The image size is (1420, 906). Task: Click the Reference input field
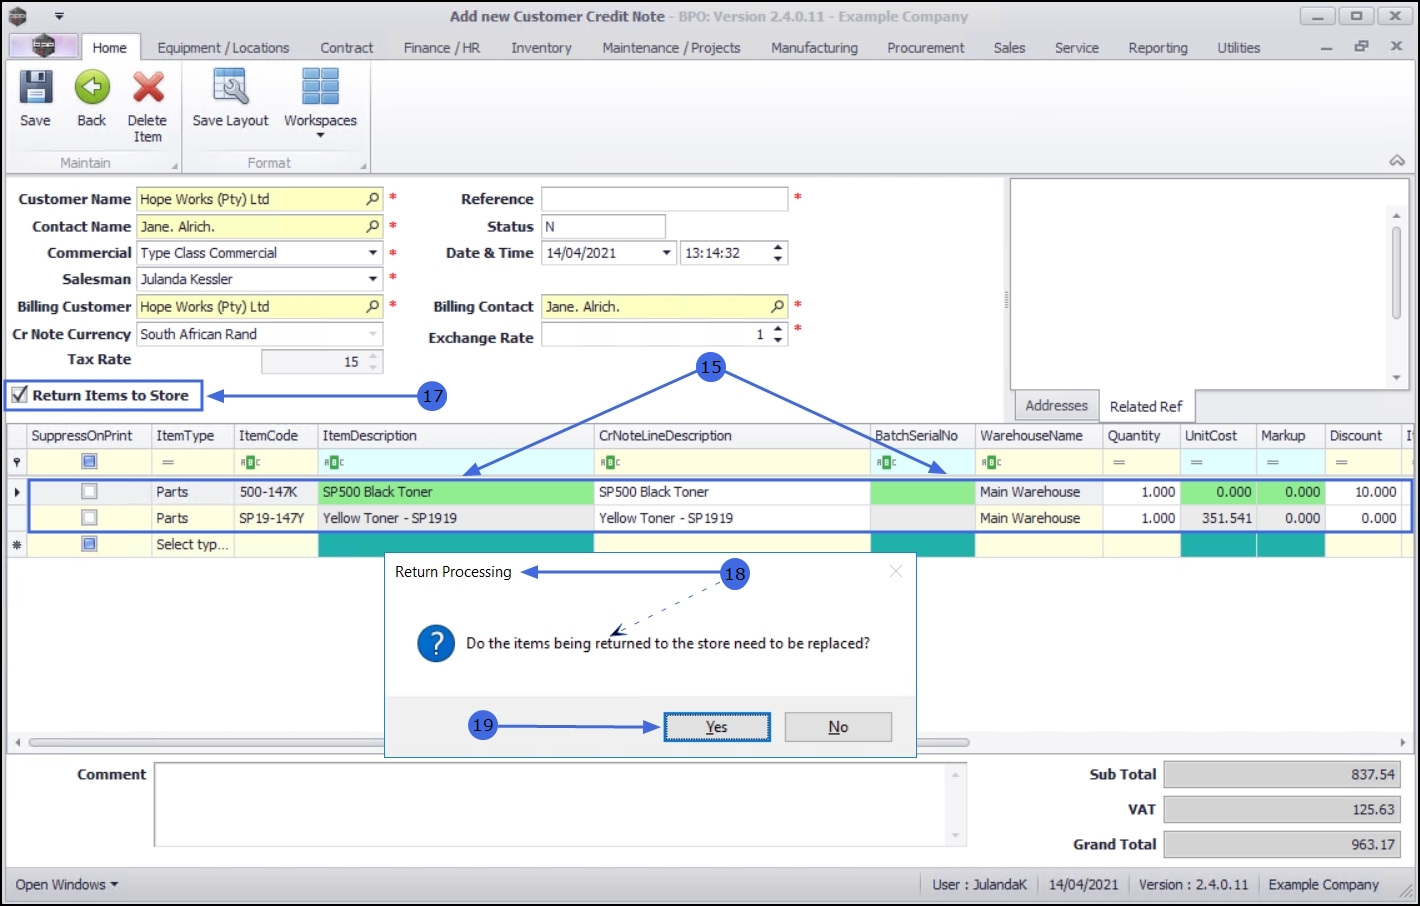665,199
